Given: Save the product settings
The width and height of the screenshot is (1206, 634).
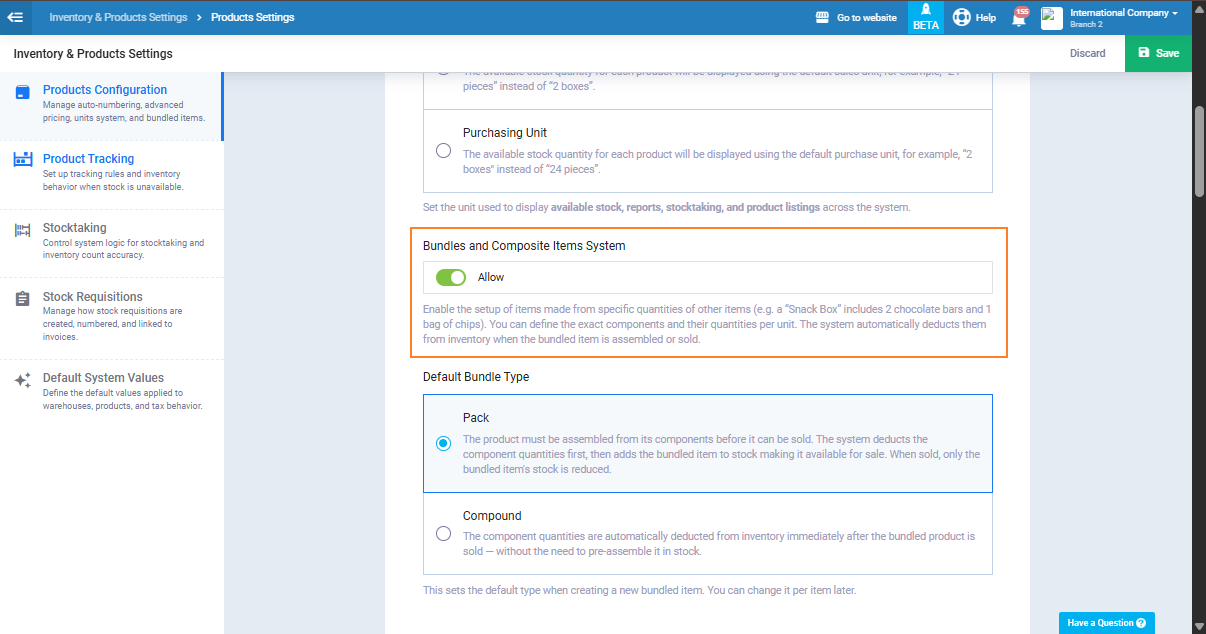Looking at the screenshot, I should tap(1158, 53).
